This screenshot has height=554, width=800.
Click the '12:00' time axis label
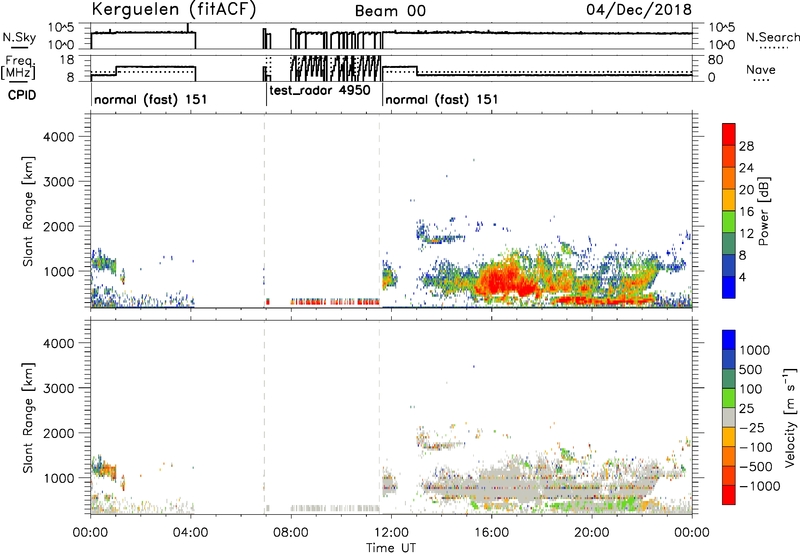tap(391, 533)
